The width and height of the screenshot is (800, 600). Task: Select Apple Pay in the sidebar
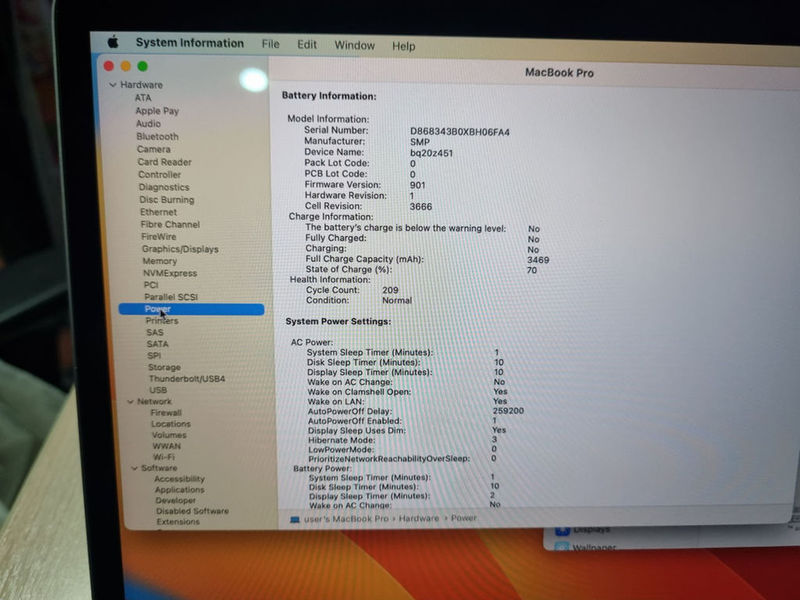click(x=157, y=111)
